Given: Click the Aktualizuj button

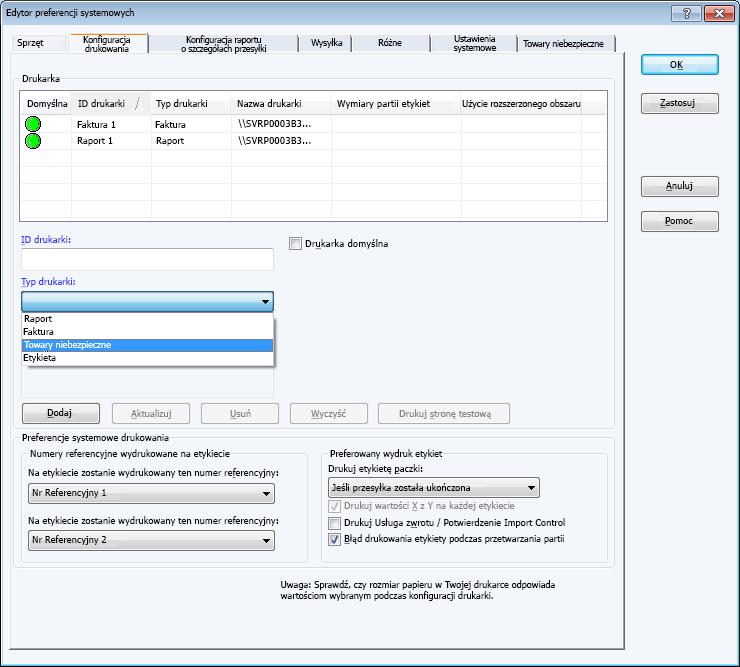Looking at the screenshot, I should pos(151,414).
